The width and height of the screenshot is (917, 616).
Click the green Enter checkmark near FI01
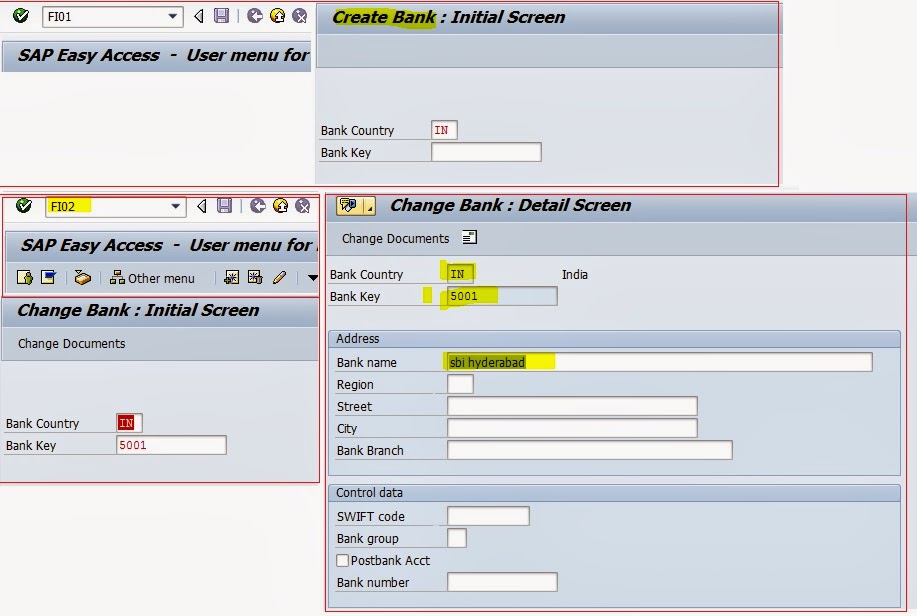point(20,15)
